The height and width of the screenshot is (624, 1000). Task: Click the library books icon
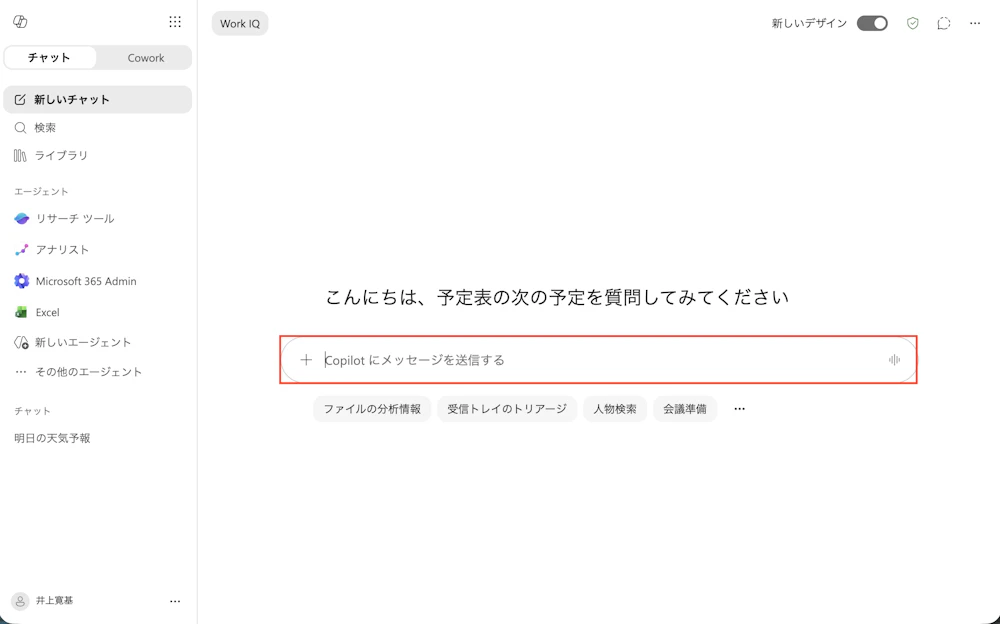coord(20,155)
